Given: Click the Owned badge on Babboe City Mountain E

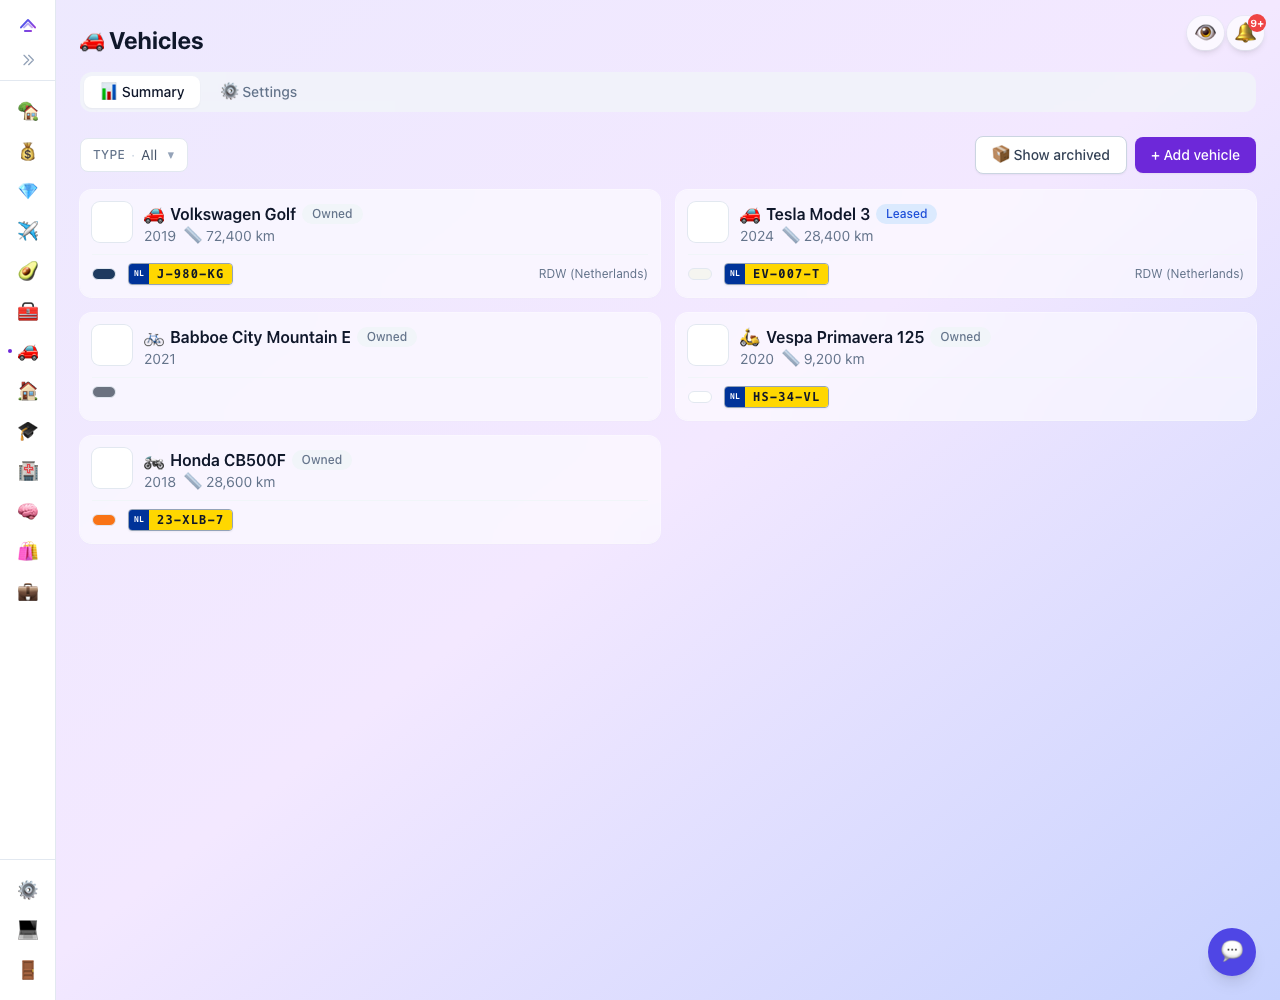Looking at the screenshot, I should [387, 337].
